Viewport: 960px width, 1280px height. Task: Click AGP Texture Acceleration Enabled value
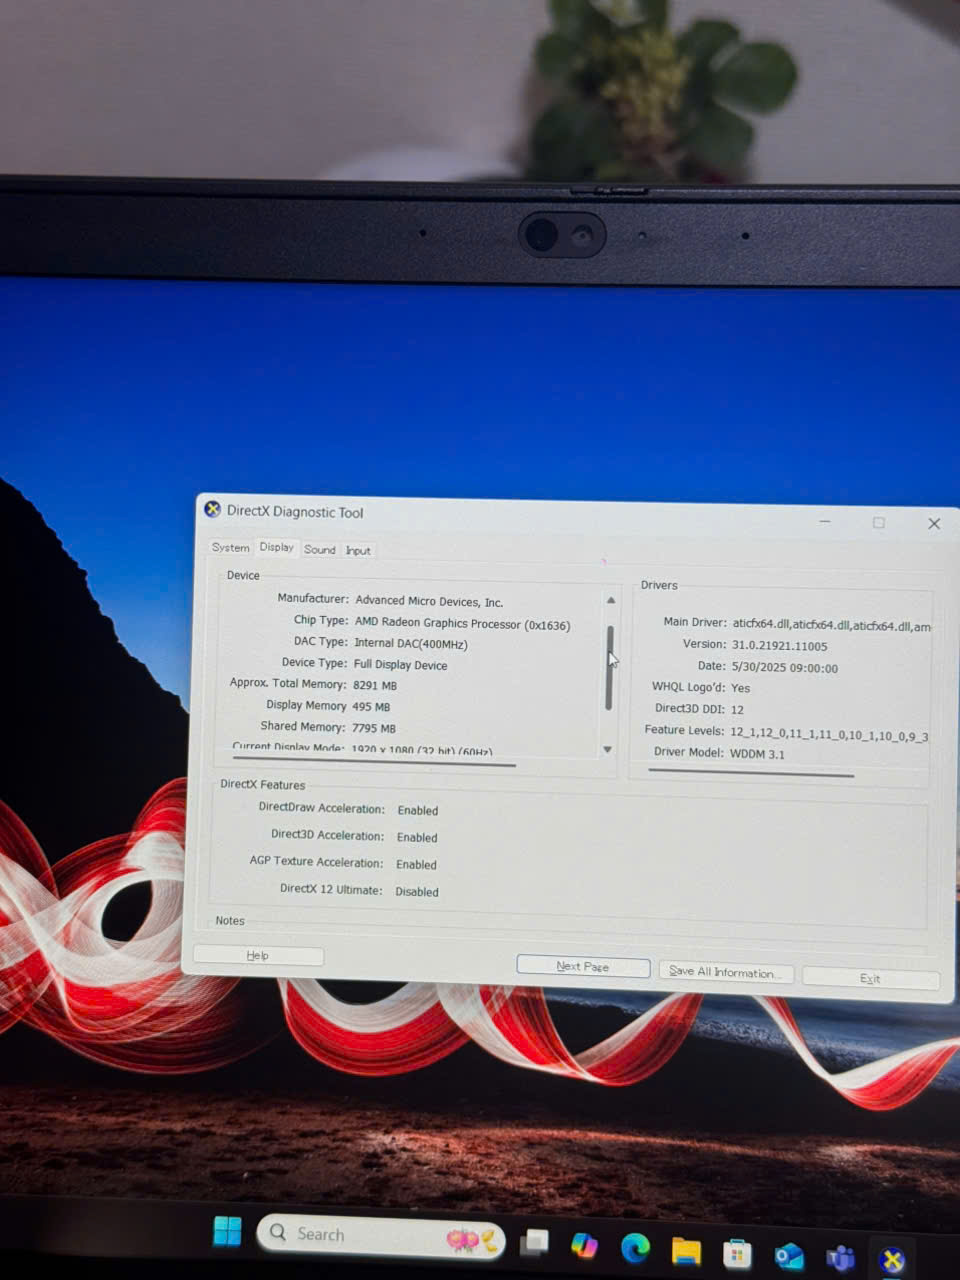pyautogui.click(x=416, y=864)
